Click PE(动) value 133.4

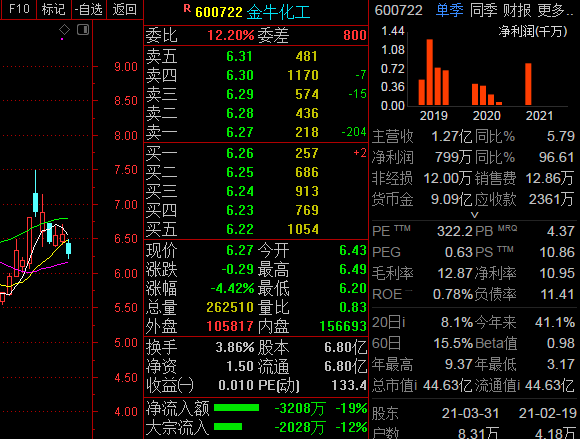coord(349,385)
